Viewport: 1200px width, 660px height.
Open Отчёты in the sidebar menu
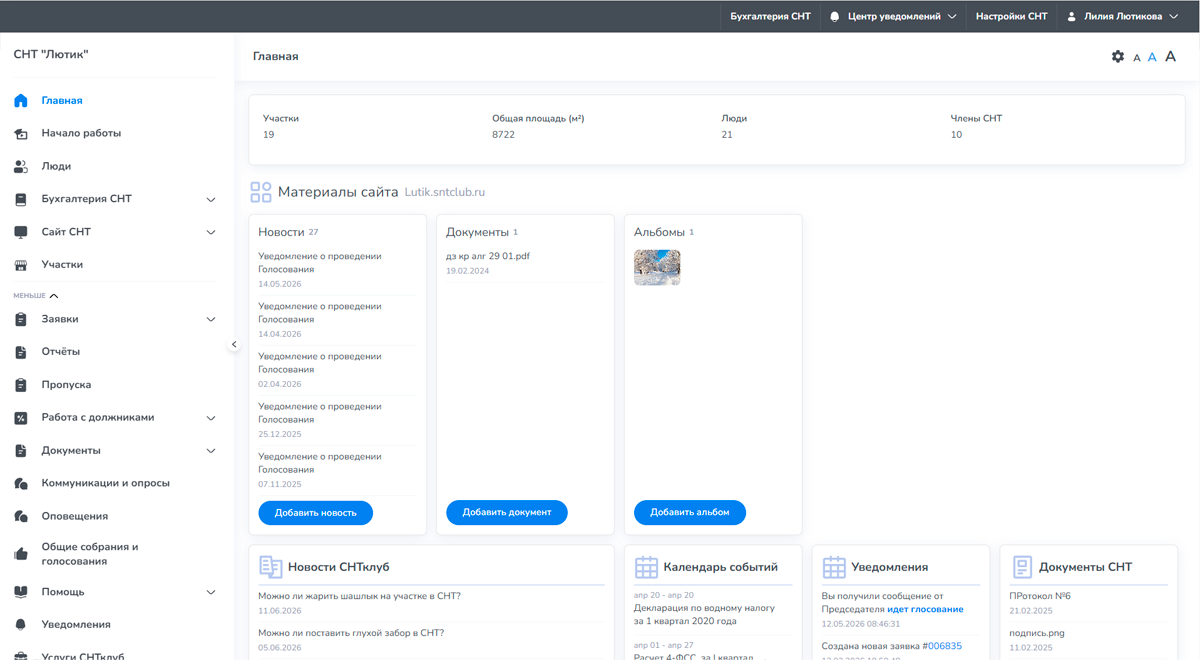(61, 352)
